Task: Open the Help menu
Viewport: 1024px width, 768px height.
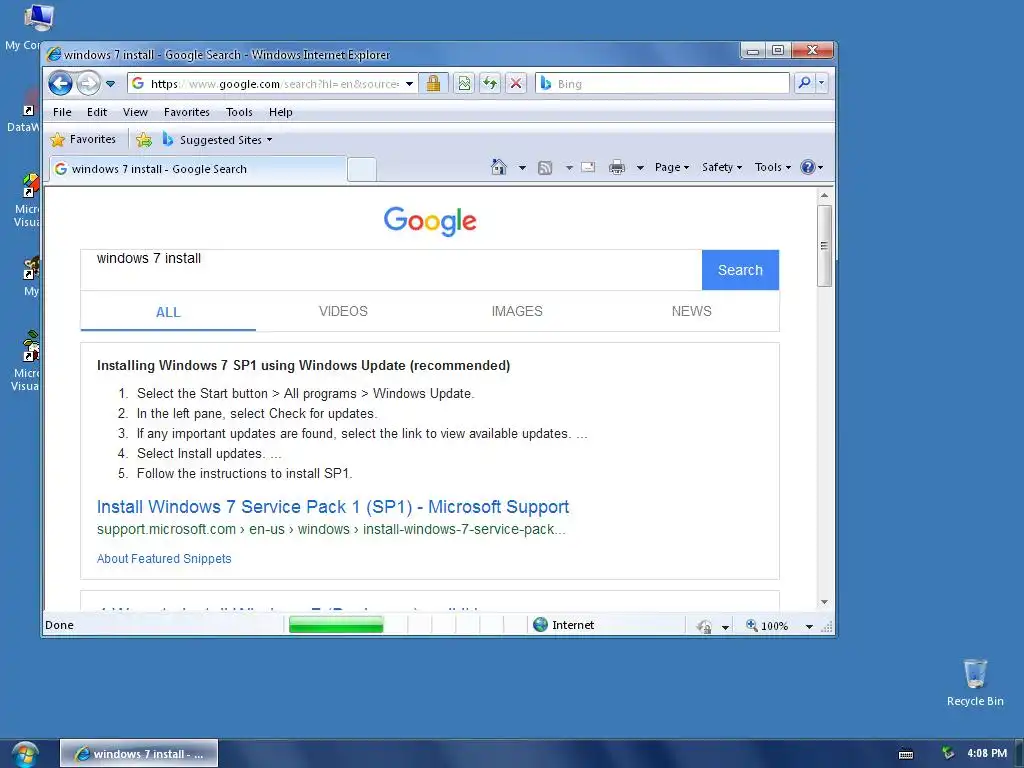Action: click(x=281, y=112)
